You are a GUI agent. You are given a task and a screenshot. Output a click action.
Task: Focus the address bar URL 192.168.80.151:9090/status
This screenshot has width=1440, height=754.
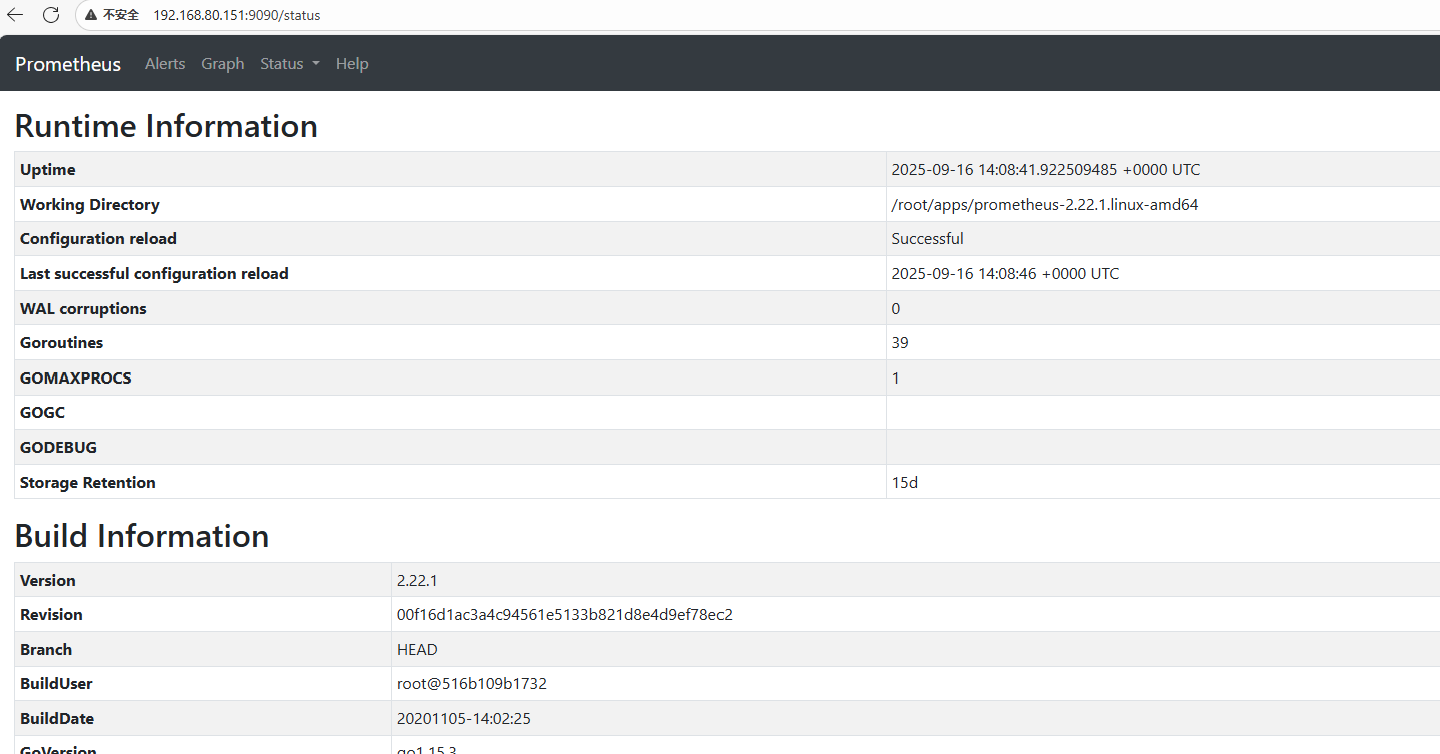[237, 15]
